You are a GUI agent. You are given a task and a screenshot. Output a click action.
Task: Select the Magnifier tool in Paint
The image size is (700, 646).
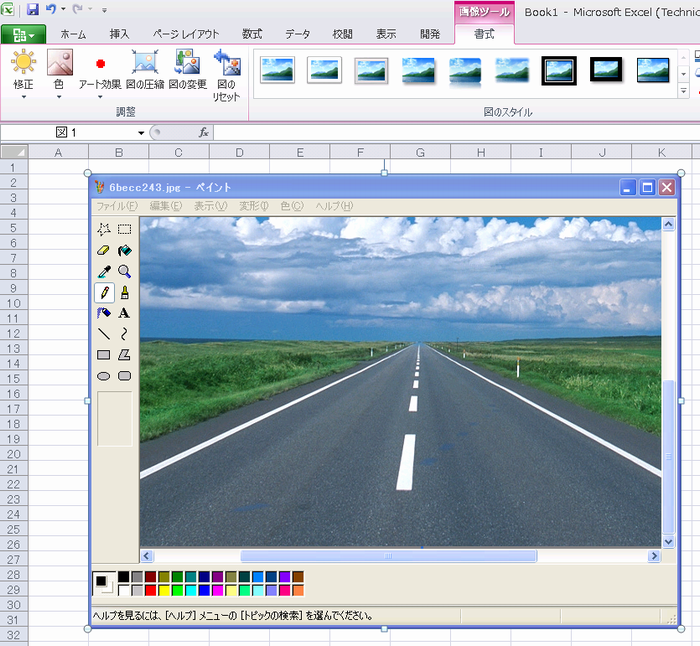[x=125, y=271]
